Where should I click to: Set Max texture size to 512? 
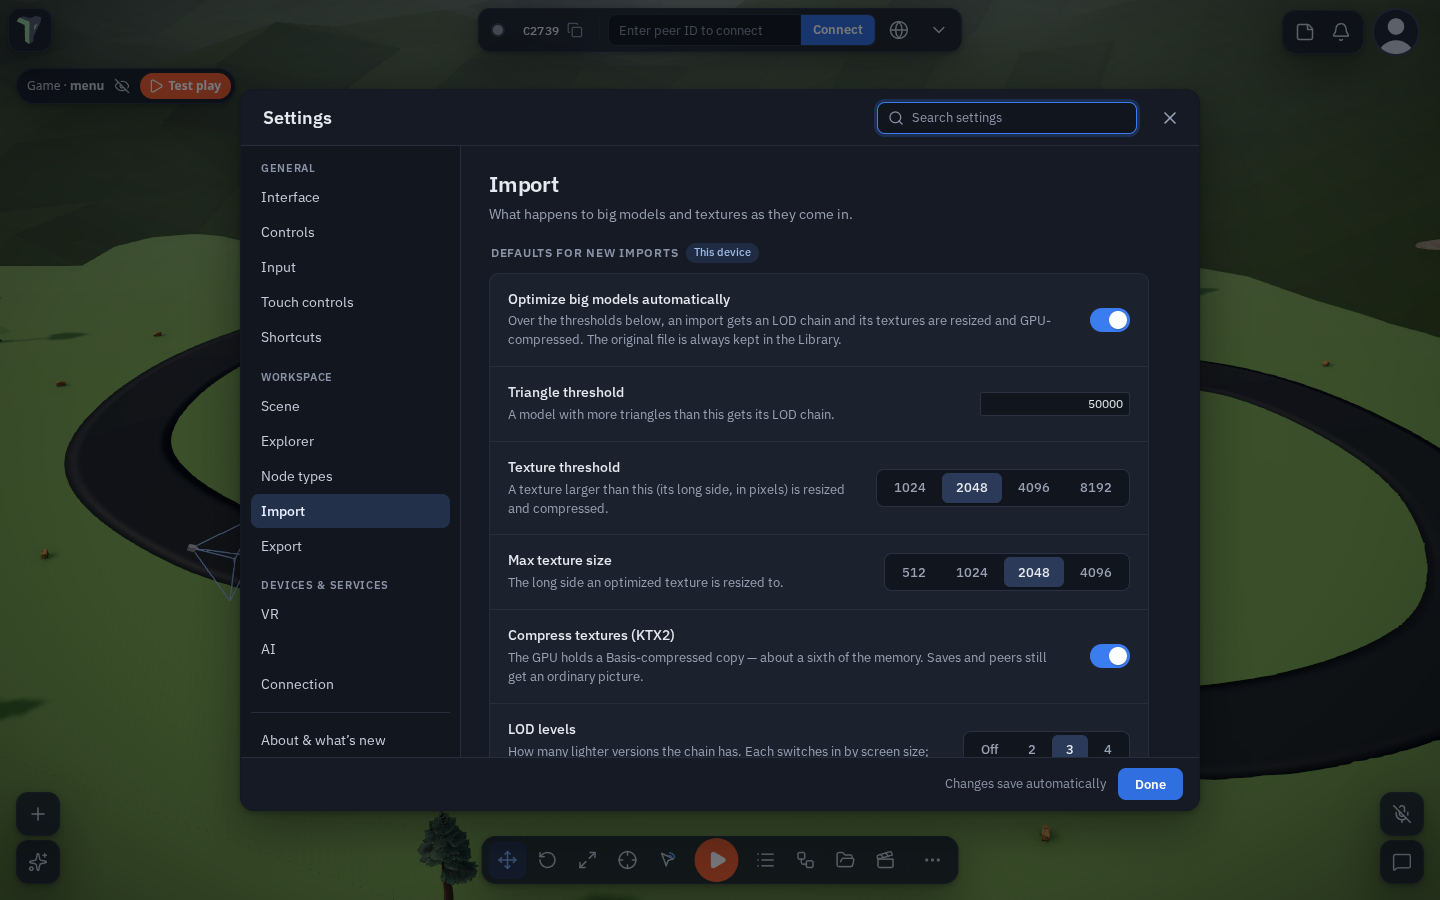(914, 573)
